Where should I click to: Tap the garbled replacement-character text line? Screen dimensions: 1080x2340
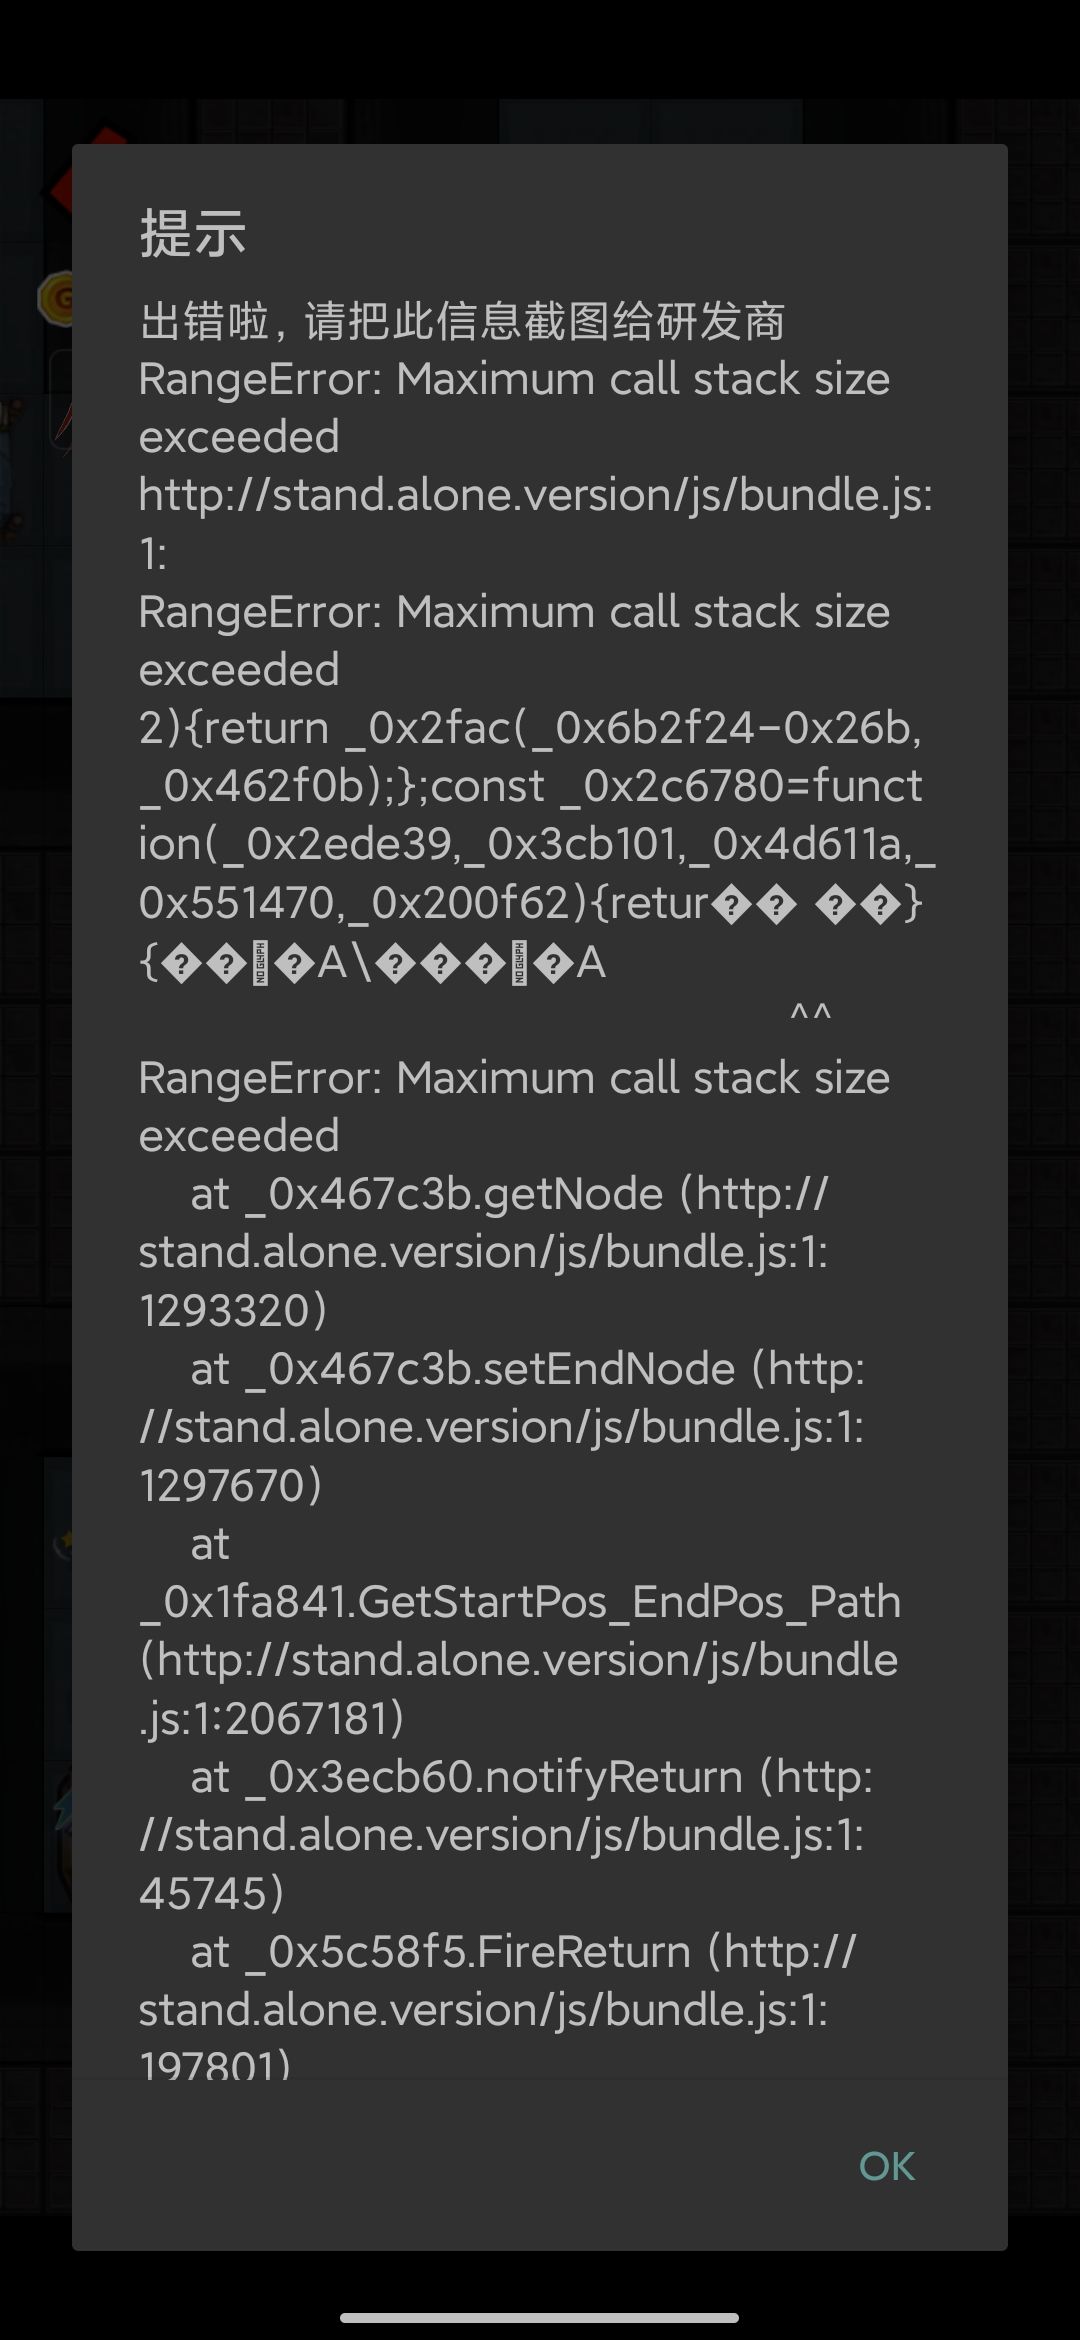pos(372,963)
